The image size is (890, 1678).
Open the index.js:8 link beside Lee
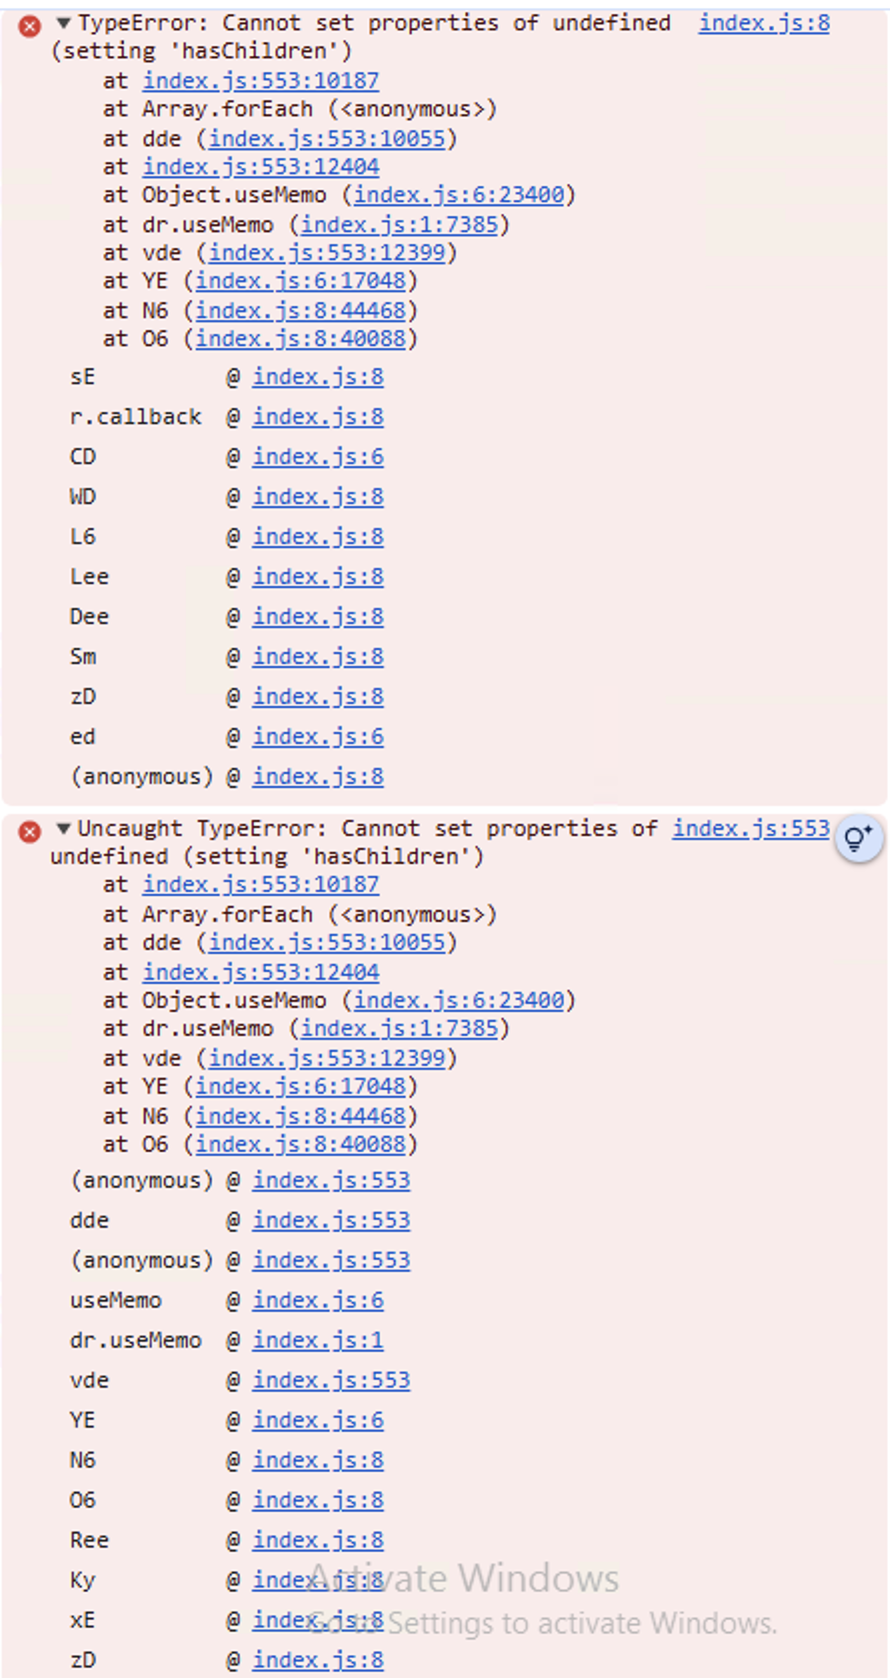tap(318, 577)
